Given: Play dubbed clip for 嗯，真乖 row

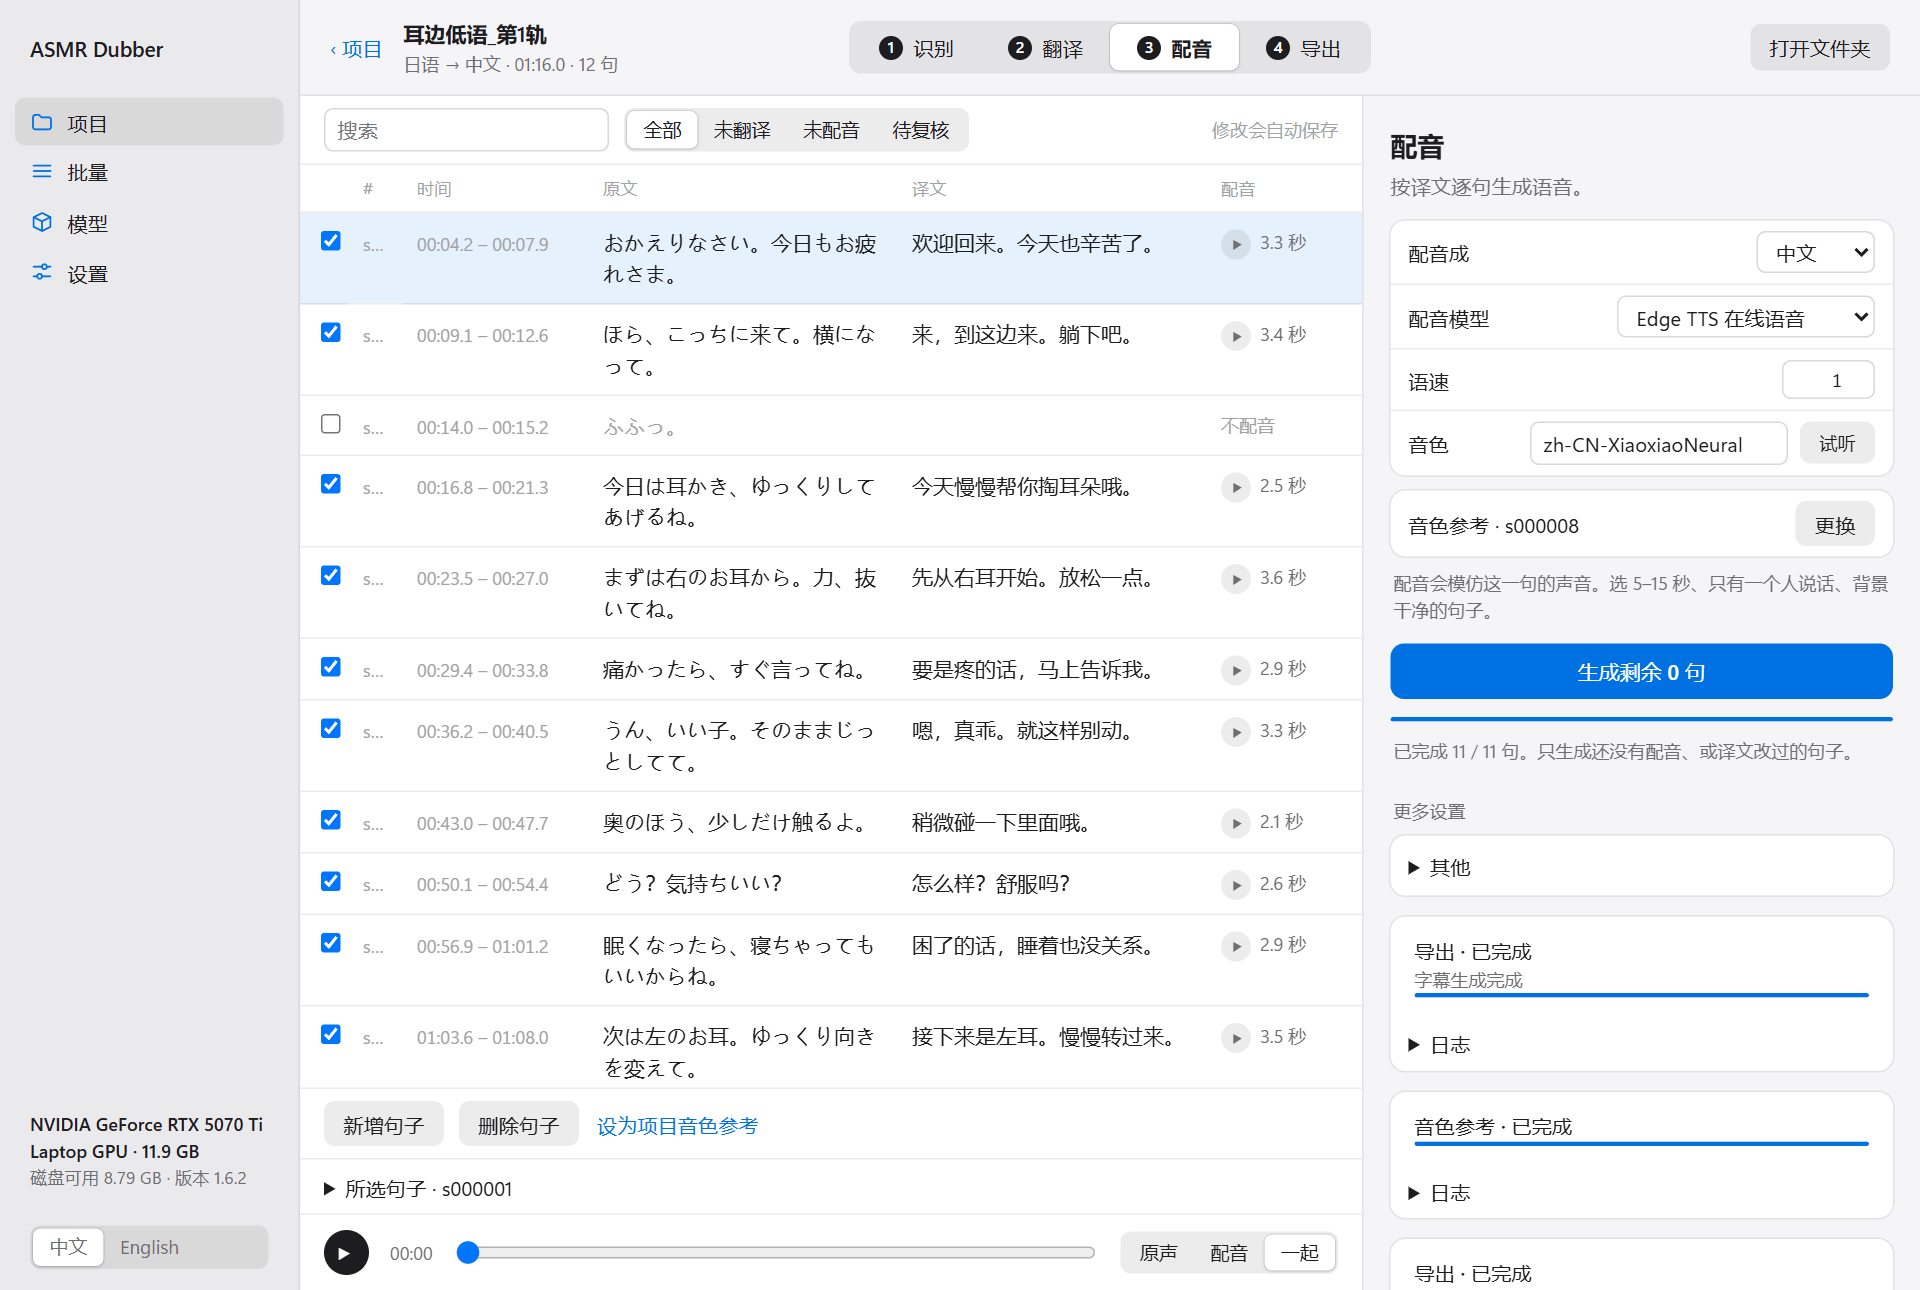Looking at the screenshot, I should point(1236,732).
